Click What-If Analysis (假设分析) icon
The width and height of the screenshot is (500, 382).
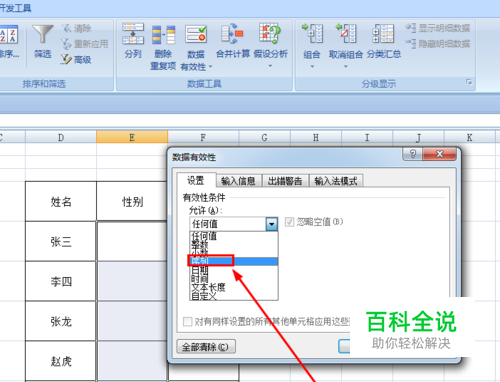point(270,33)
